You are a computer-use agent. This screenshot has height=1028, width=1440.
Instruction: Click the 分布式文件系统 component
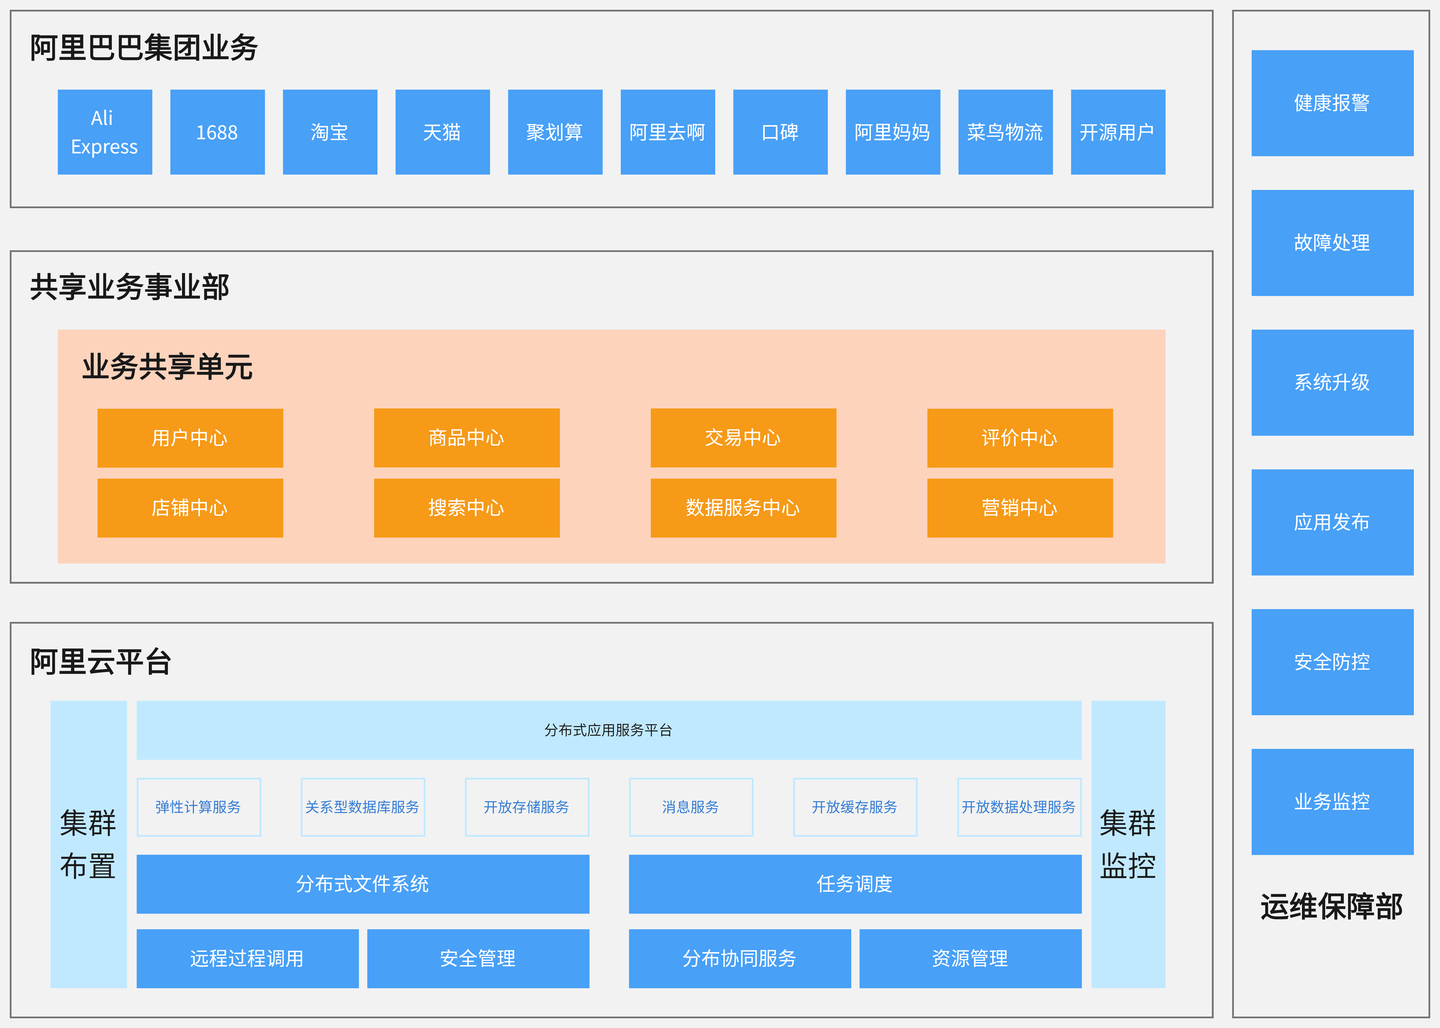pos(363,884)
